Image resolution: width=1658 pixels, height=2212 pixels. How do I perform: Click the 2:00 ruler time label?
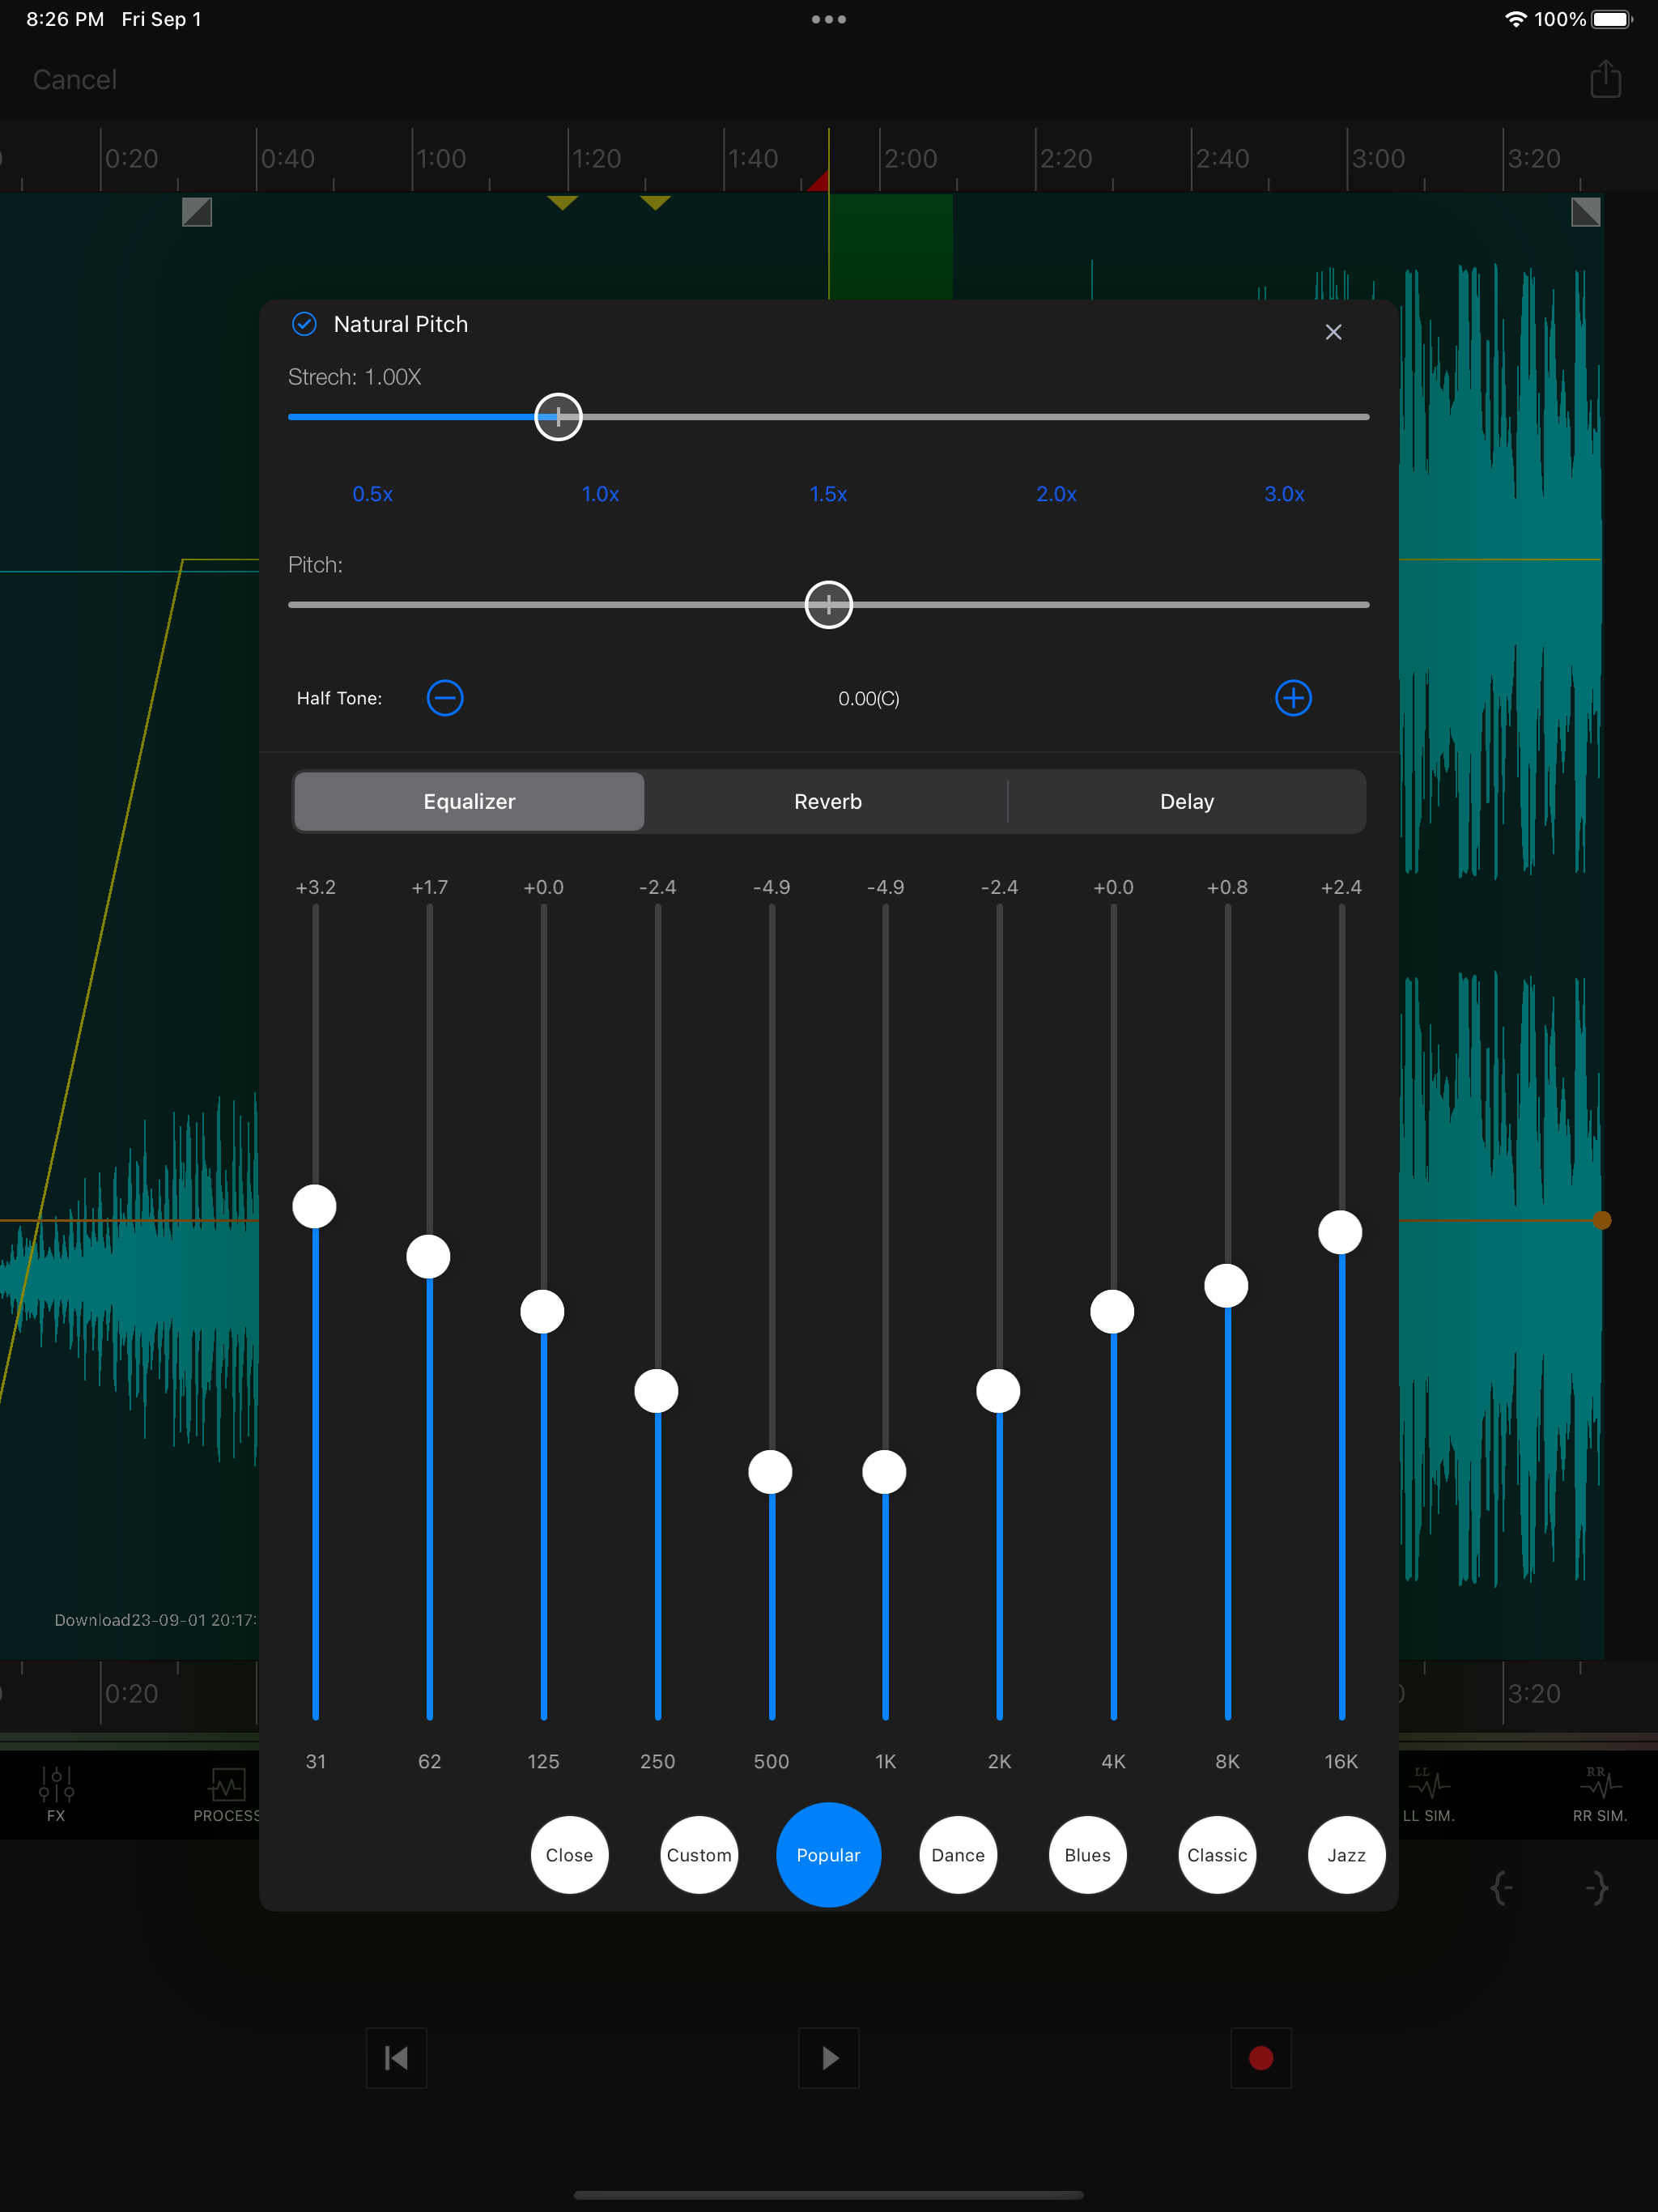tap(910, 158)
